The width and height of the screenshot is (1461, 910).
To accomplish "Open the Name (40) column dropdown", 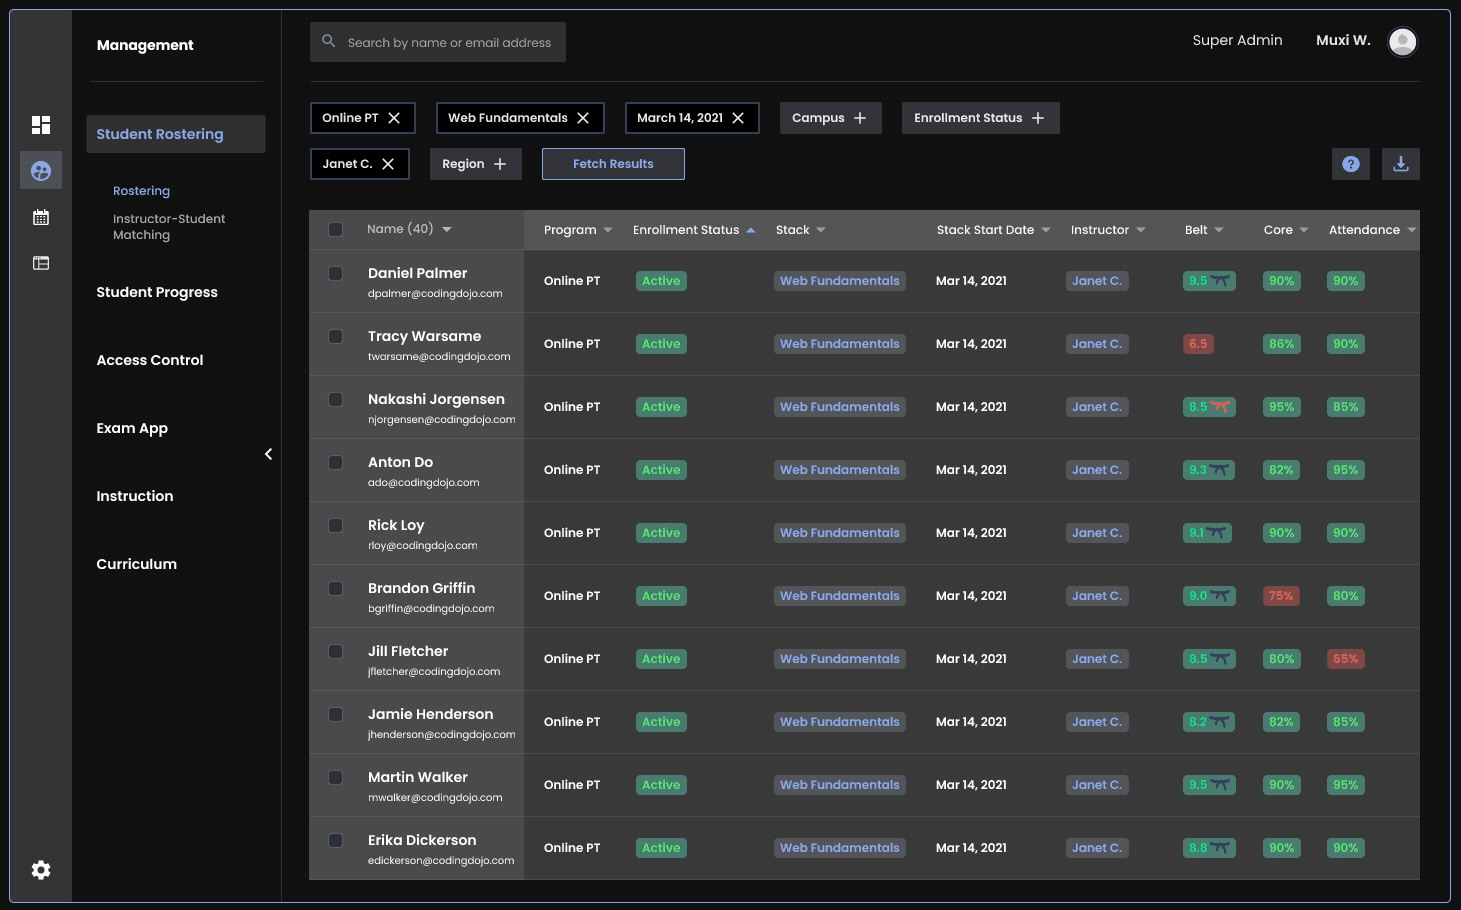I will (x=447, y=229).
